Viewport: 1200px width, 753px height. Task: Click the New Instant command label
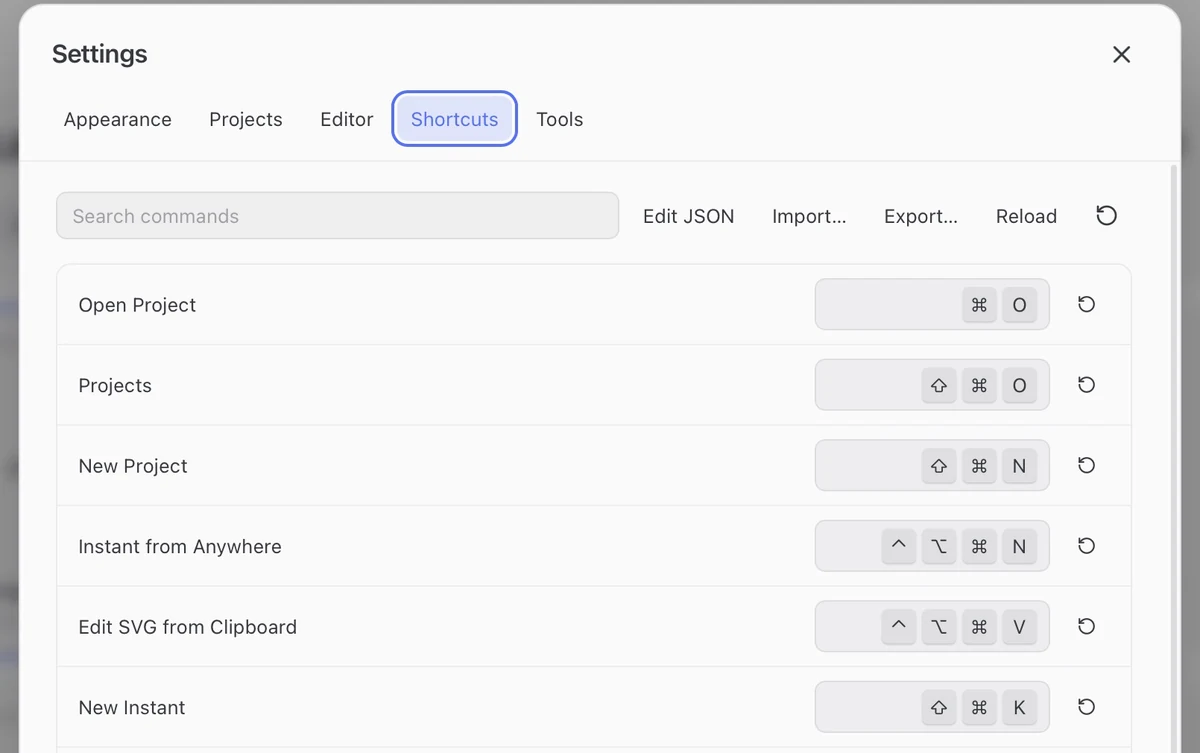click(x=132, y=708)
